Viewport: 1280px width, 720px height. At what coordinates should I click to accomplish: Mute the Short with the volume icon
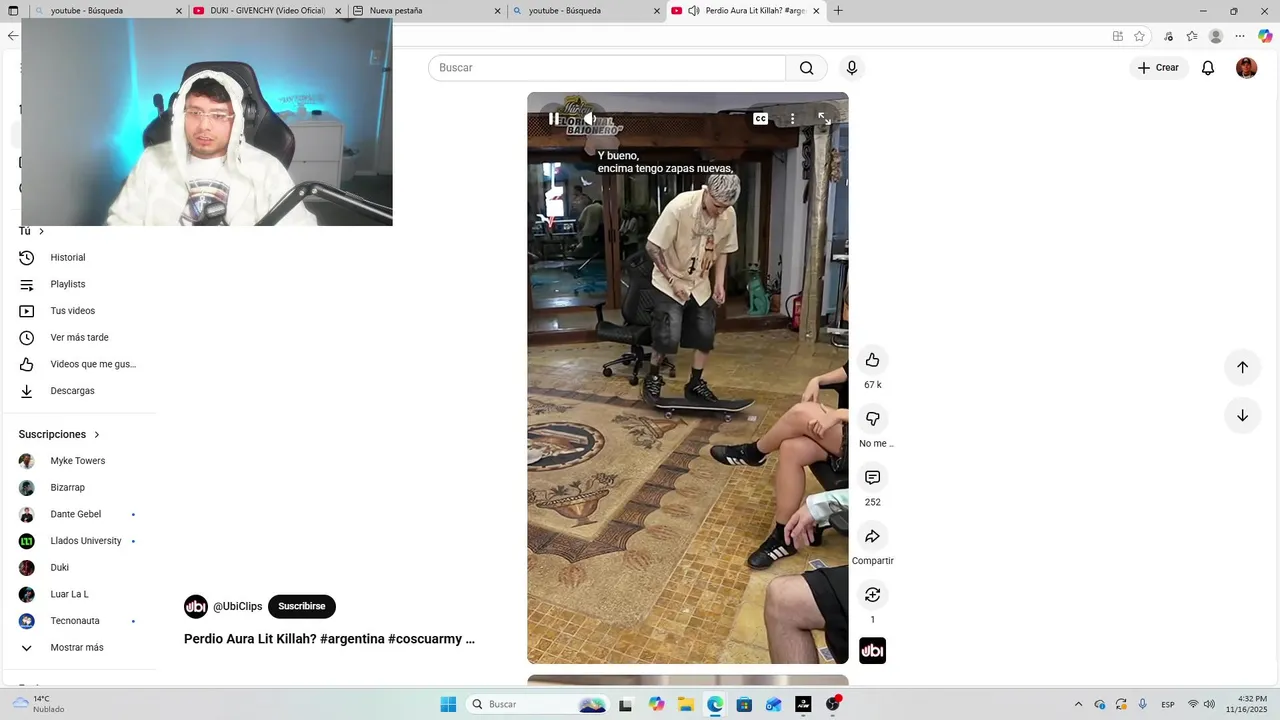pos(590,119)
